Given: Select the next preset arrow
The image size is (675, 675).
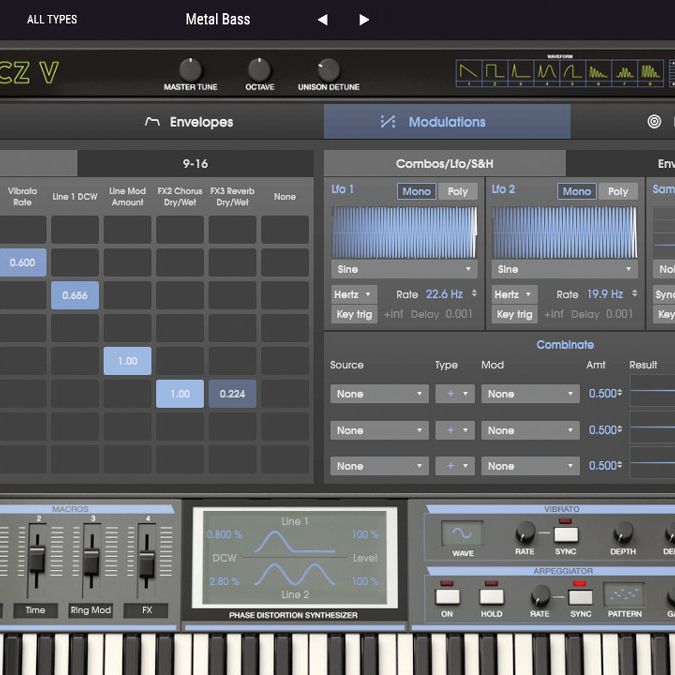Looking at the screenshot, I should point(364,20).
